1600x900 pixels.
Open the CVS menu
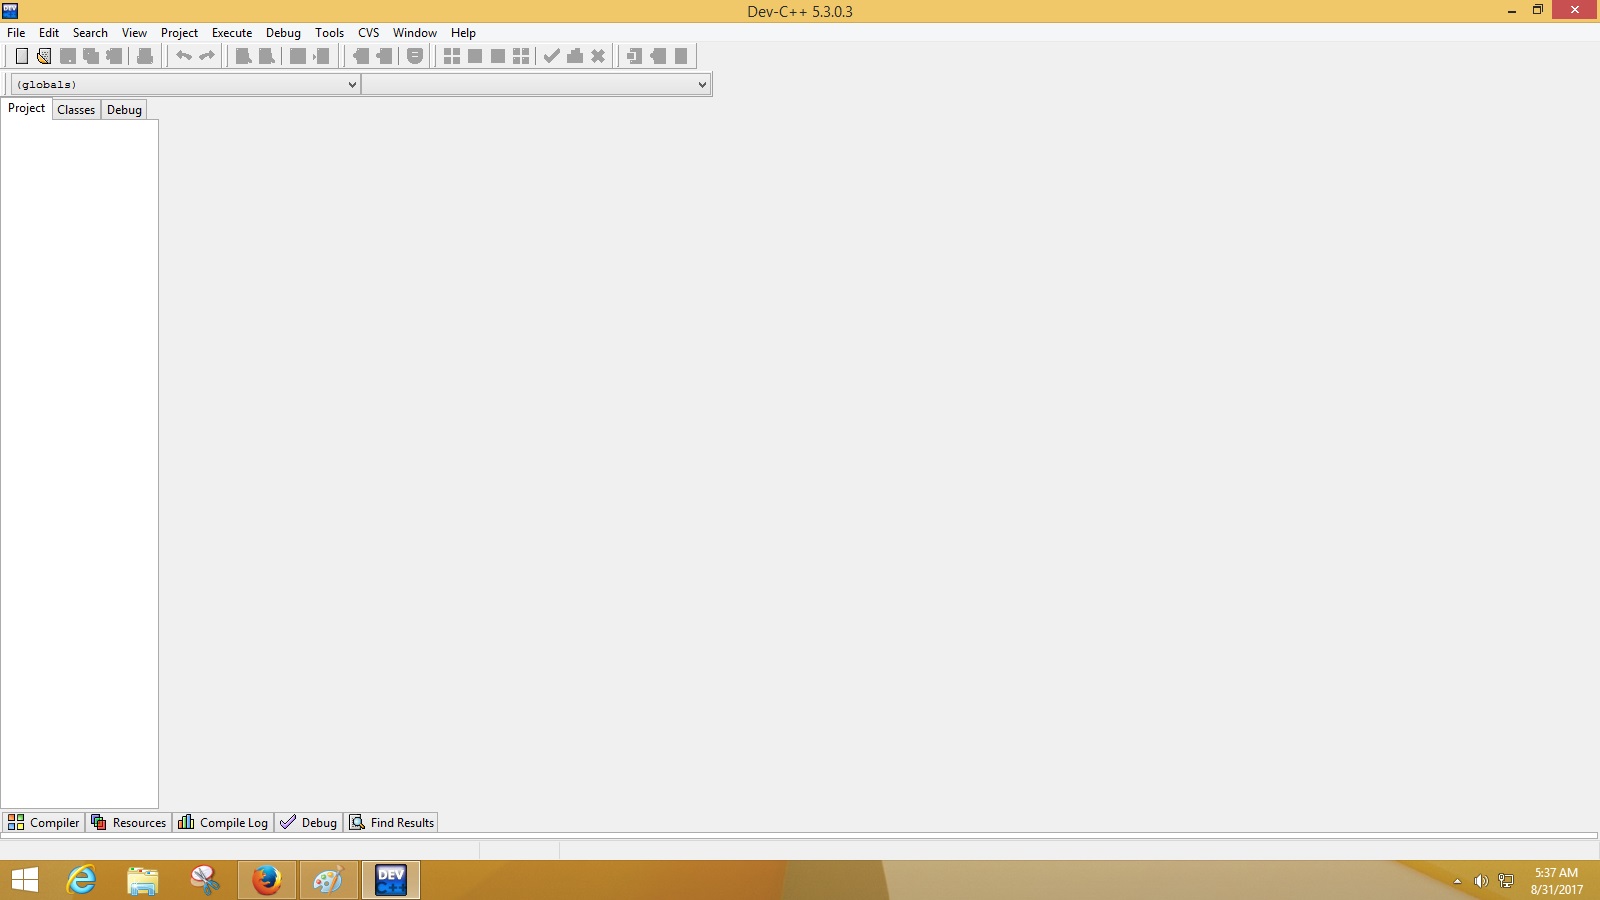coord(369,33)
